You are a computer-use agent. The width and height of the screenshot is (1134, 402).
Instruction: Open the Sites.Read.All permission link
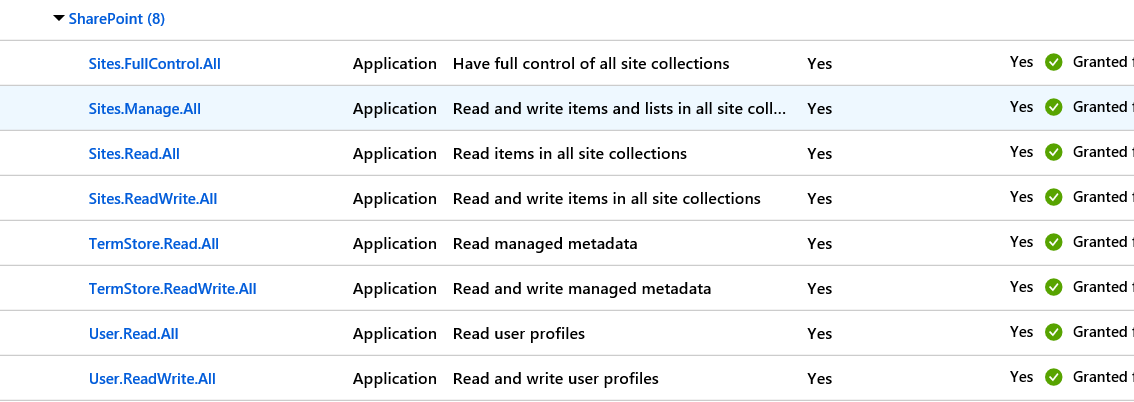coord(134,153)
